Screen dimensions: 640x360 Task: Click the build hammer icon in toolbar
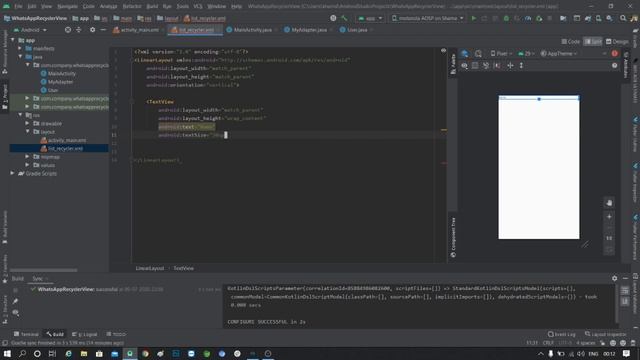(344, 18)
